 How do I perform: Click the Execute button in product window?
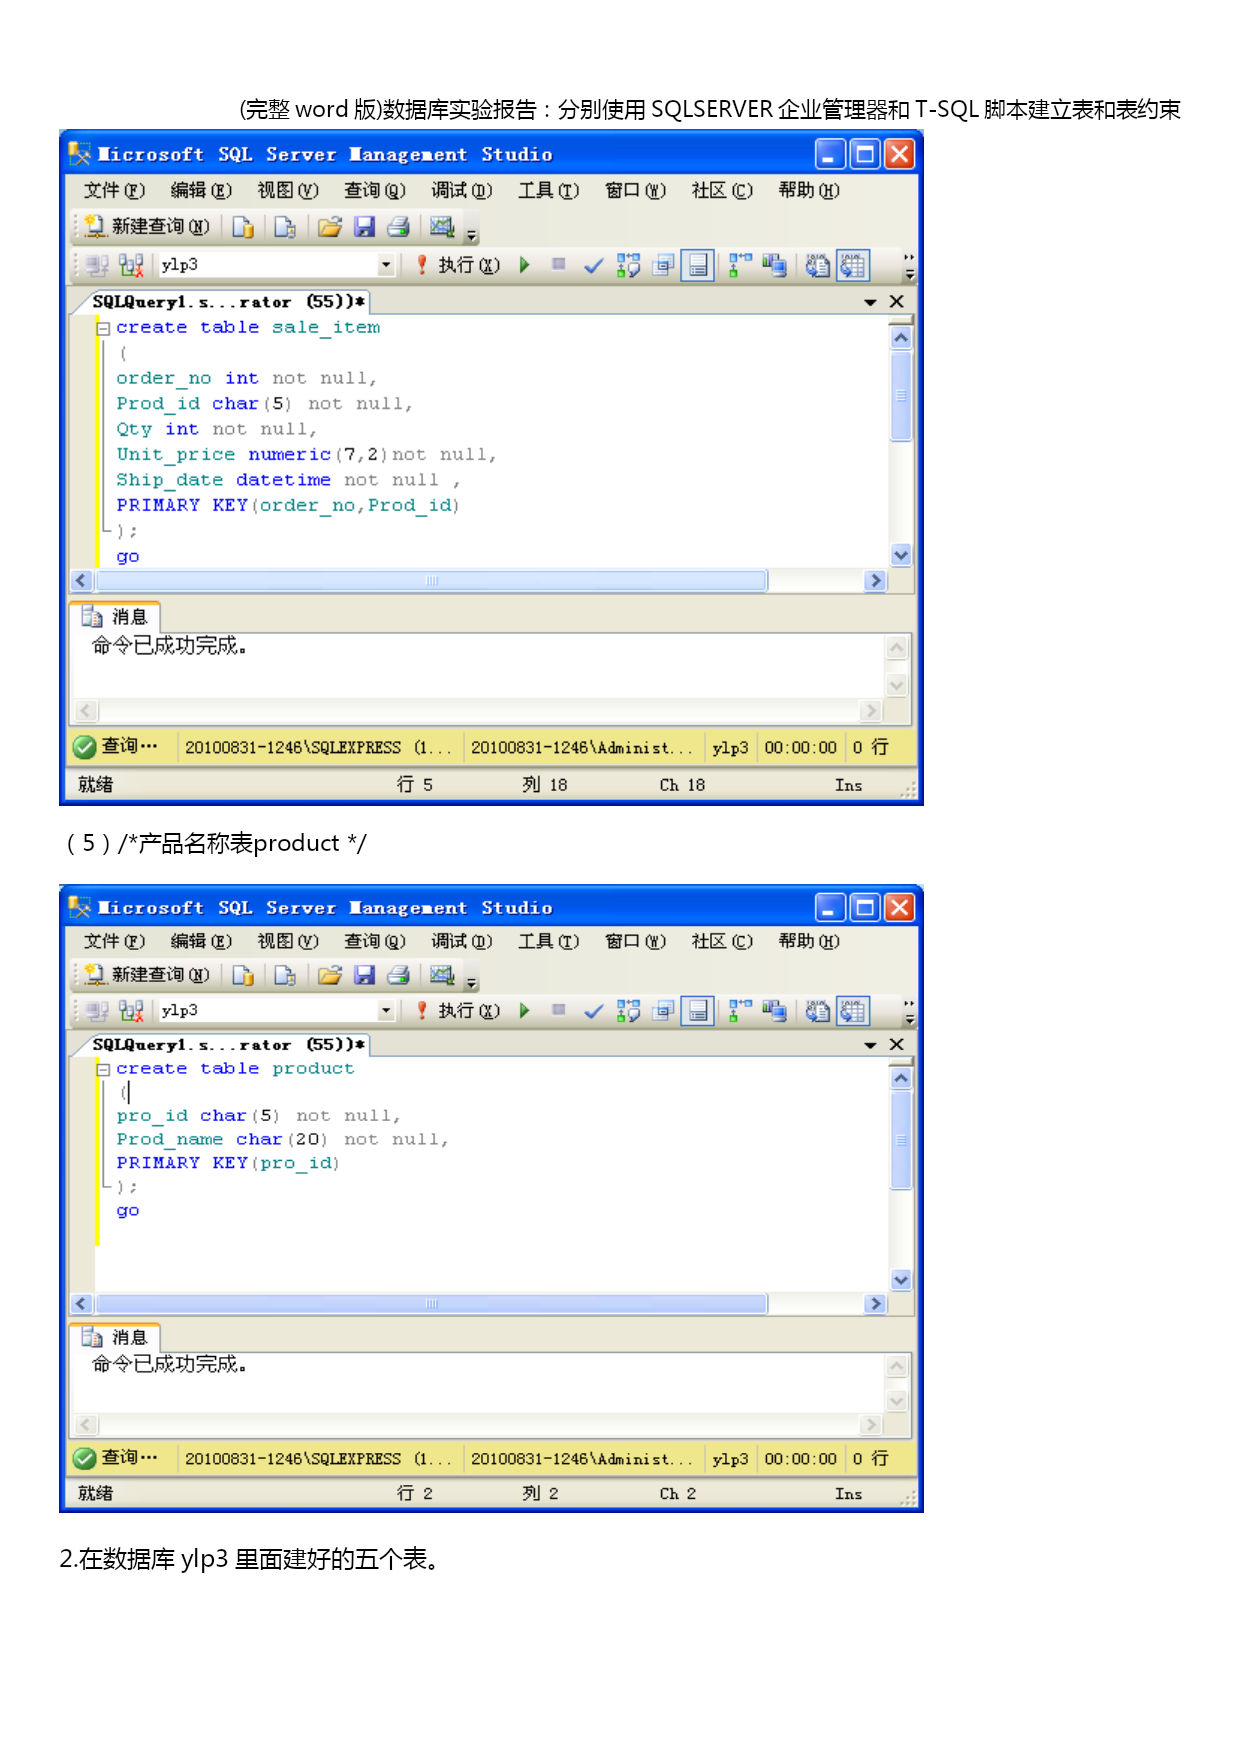(458, 1011)
